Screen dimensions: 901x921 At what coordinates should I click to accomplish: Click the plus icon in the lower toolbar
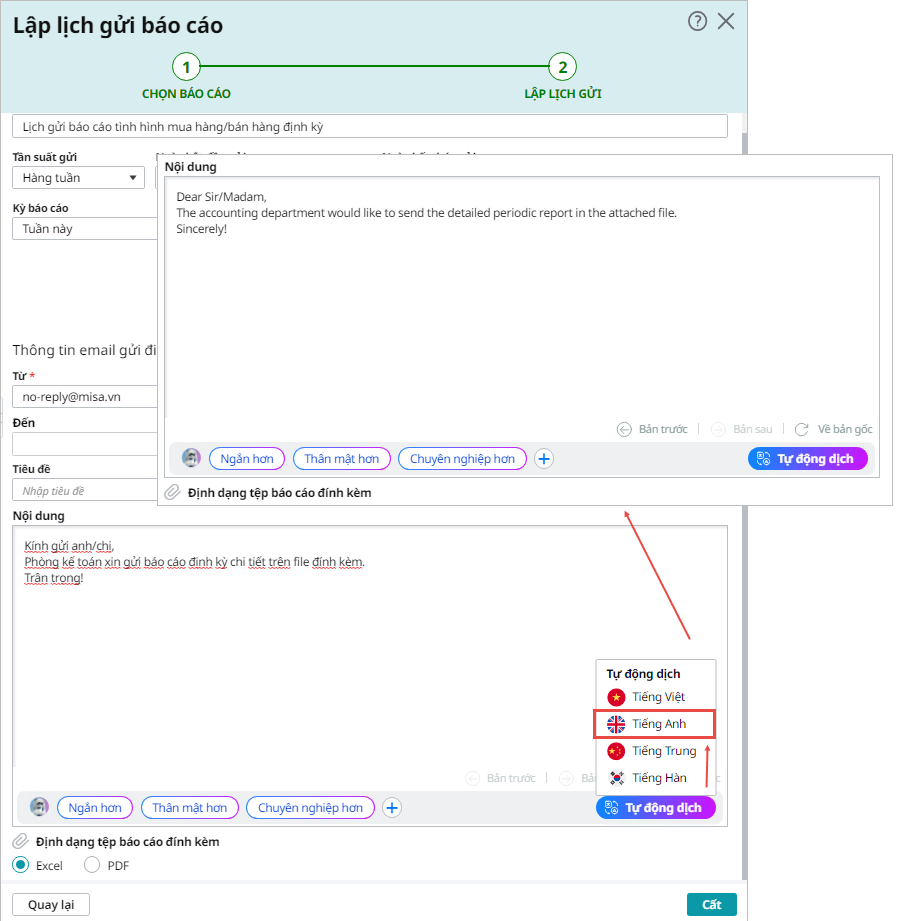coord(392,808)
